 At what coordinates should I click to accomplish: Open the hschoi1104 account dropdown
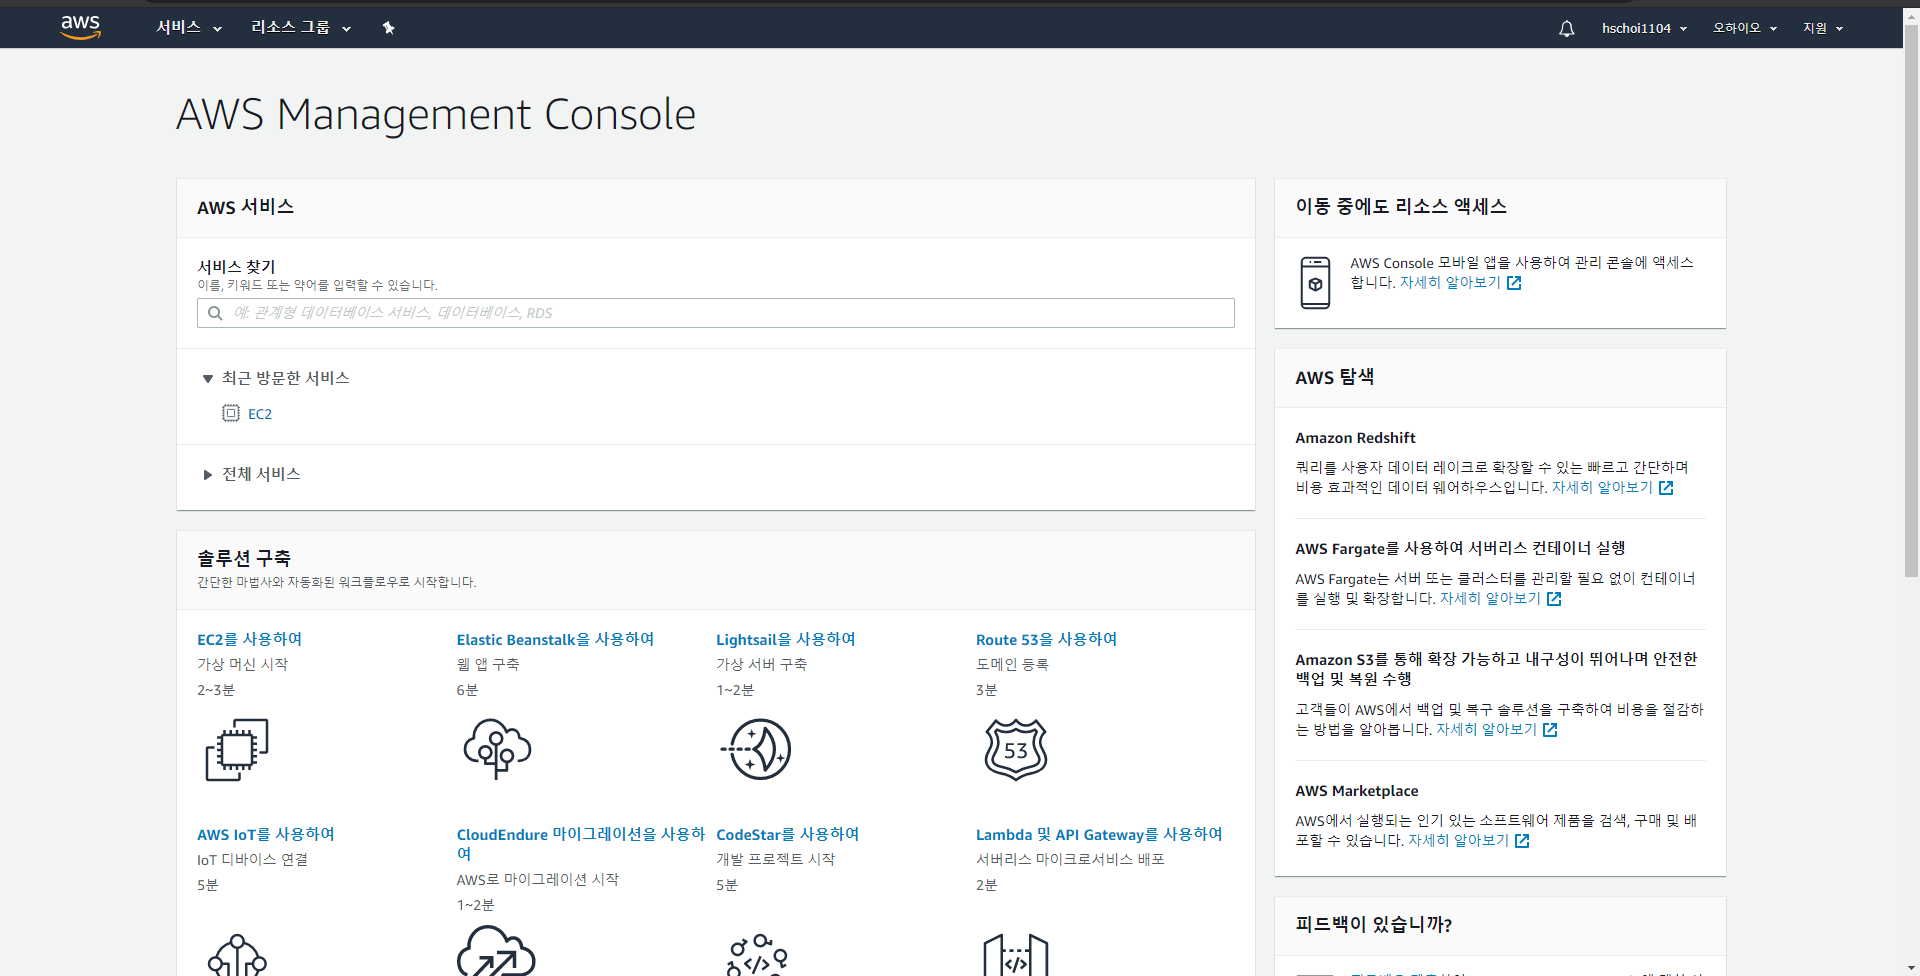click(1644, 28)
